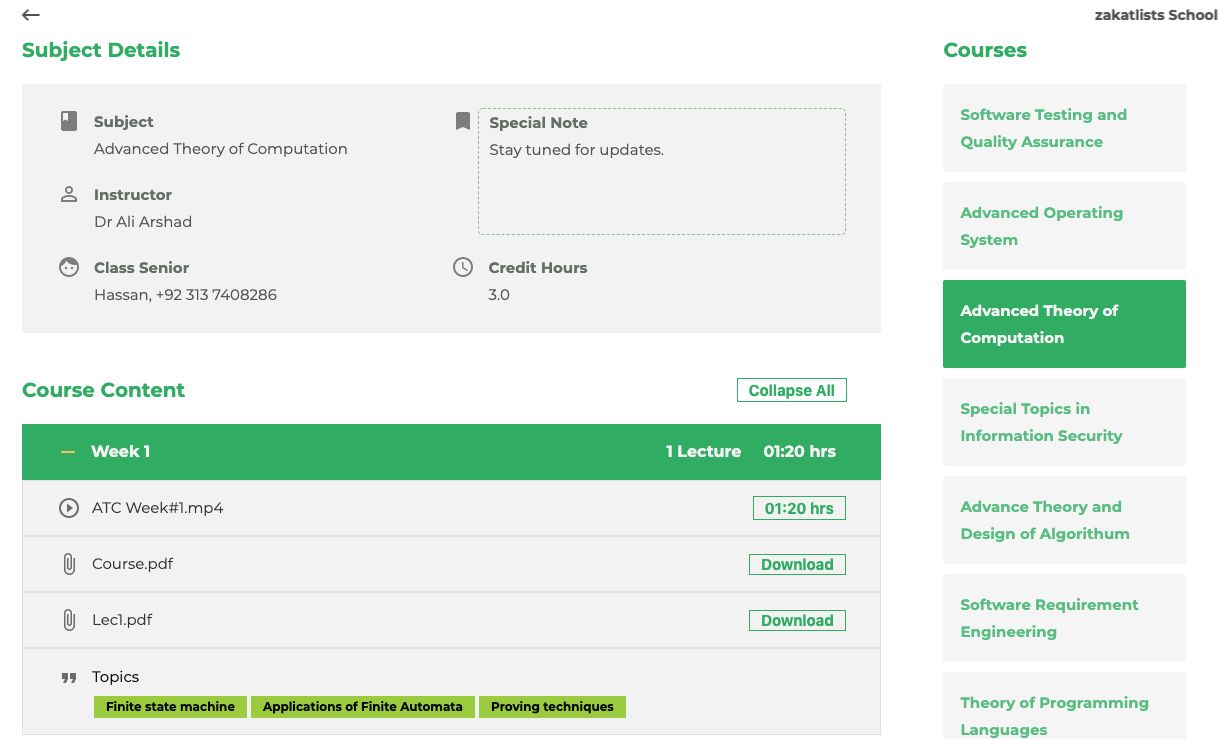Download the Lec1.pdf file
This screenshot has height=739, width=1232.
tap(797, 620)
